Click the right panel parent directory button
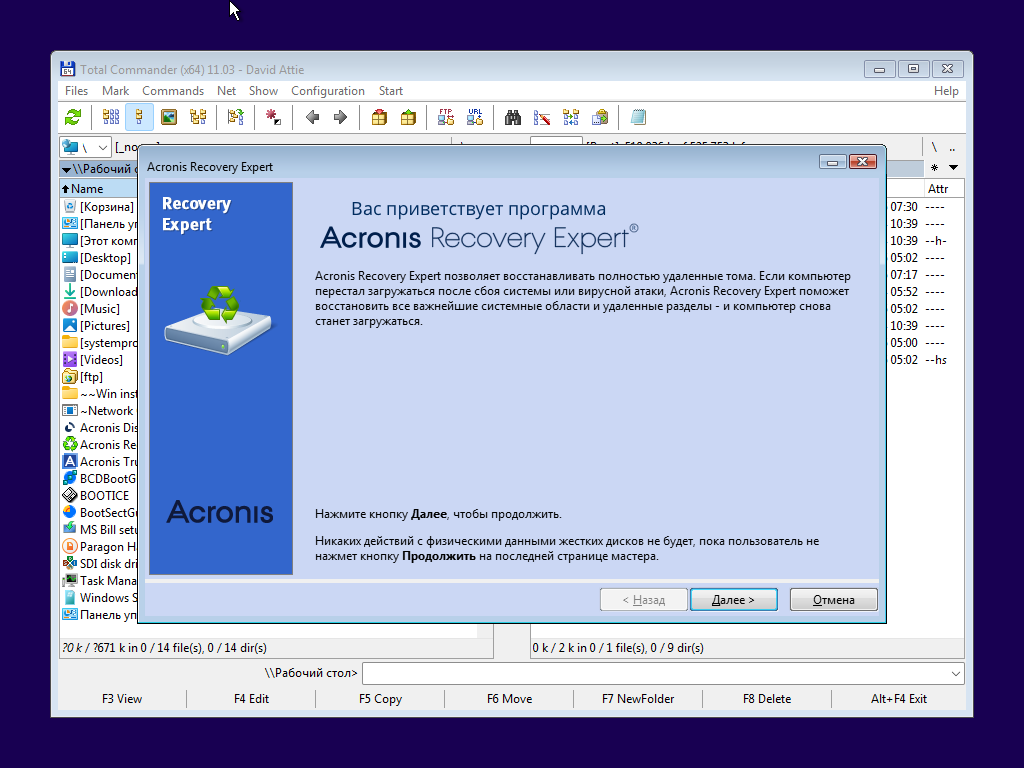1024x768 pixels. point(952,148)
